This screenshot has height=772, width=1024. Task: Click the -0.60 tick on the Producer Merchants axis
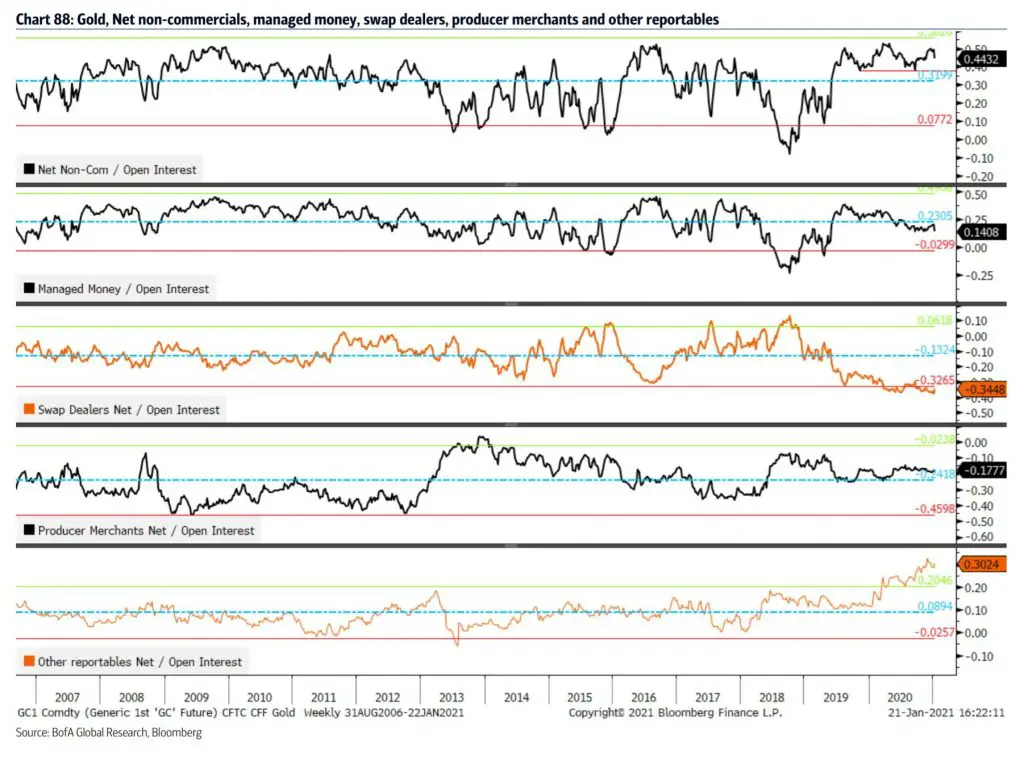pyautogui.click(x=978, y=537)
